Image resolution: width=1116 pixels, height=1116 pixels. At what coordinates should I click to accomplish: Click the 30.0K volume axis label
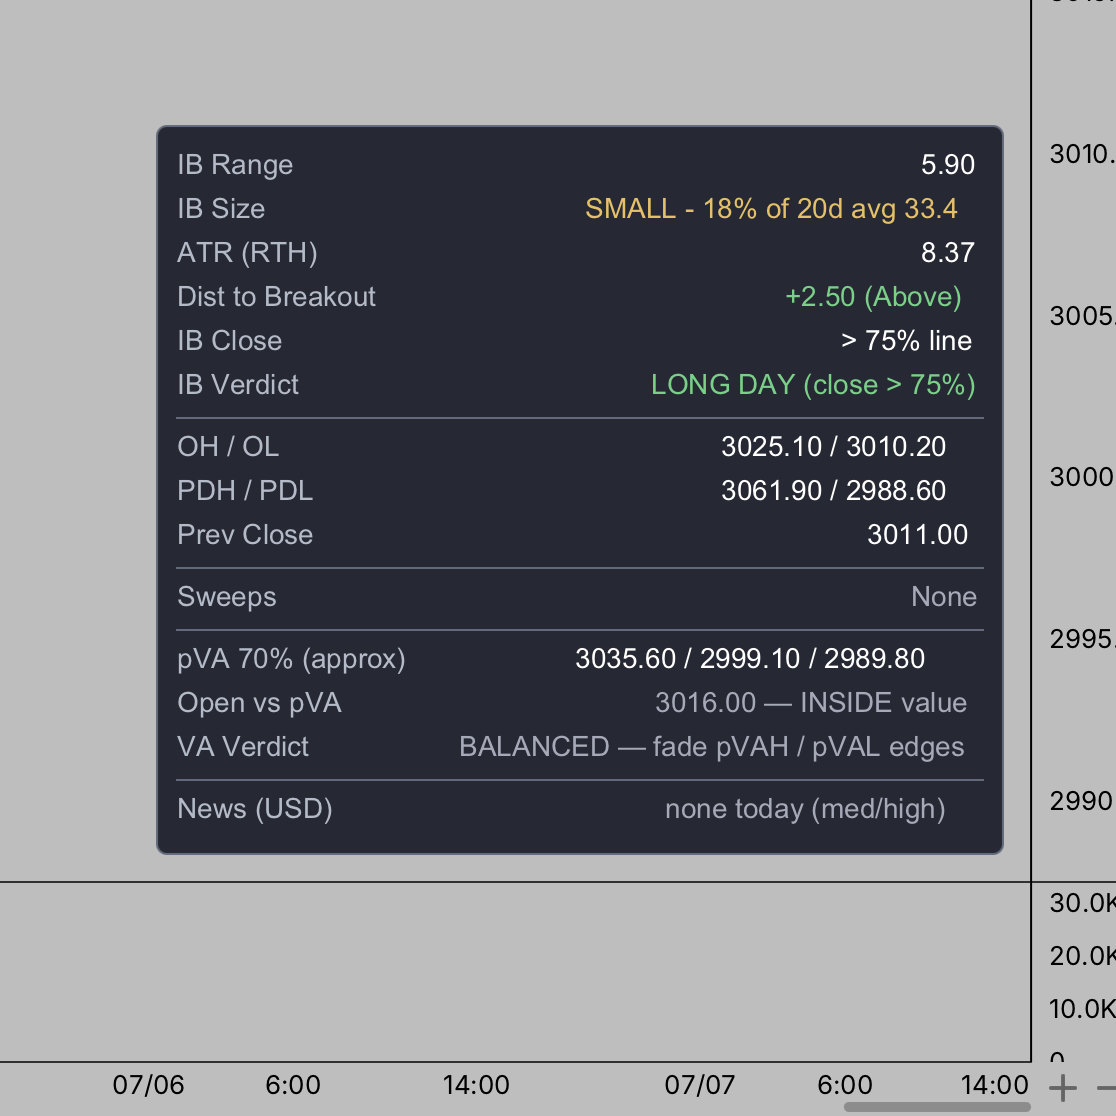pos(1083,903)
